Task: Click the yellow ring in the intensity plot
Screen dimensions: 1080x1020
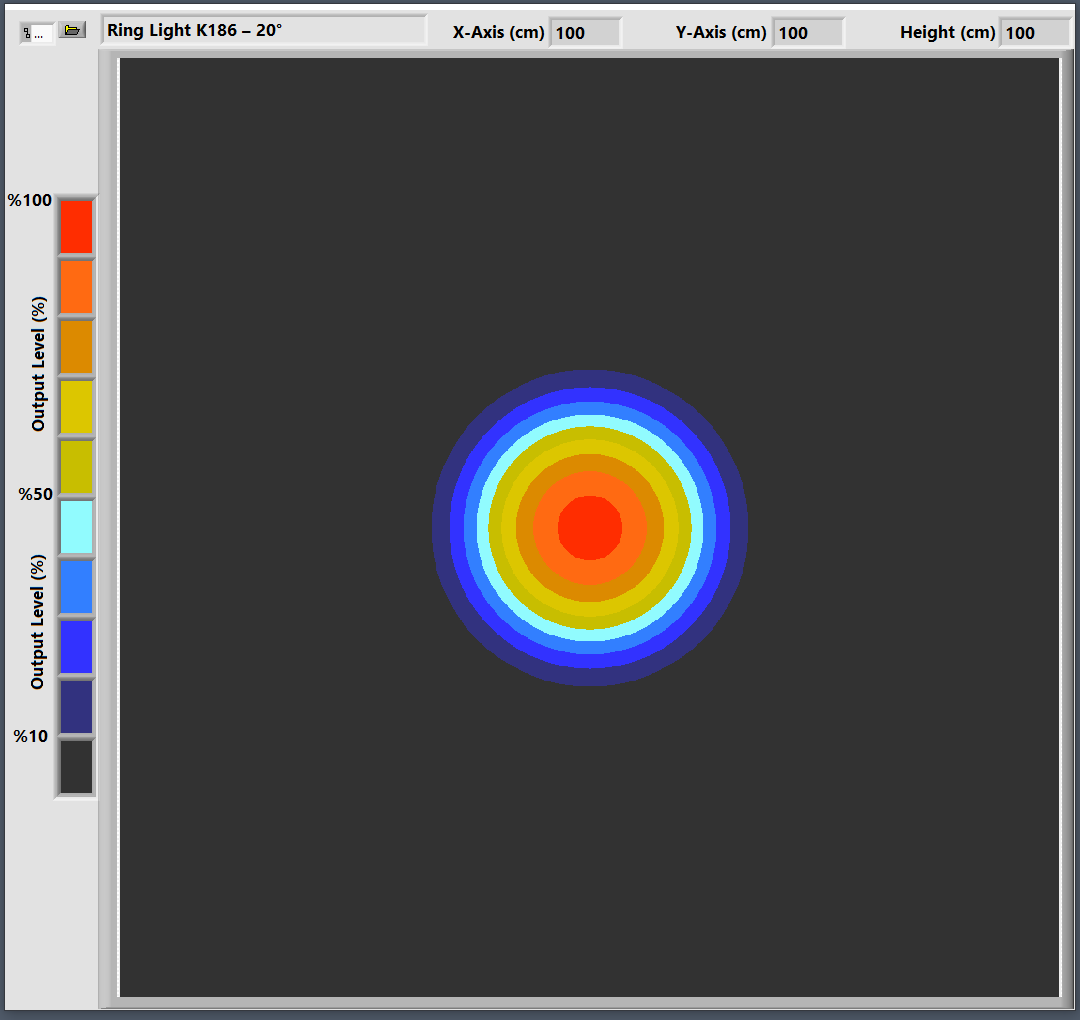Action: coord(590,447)
